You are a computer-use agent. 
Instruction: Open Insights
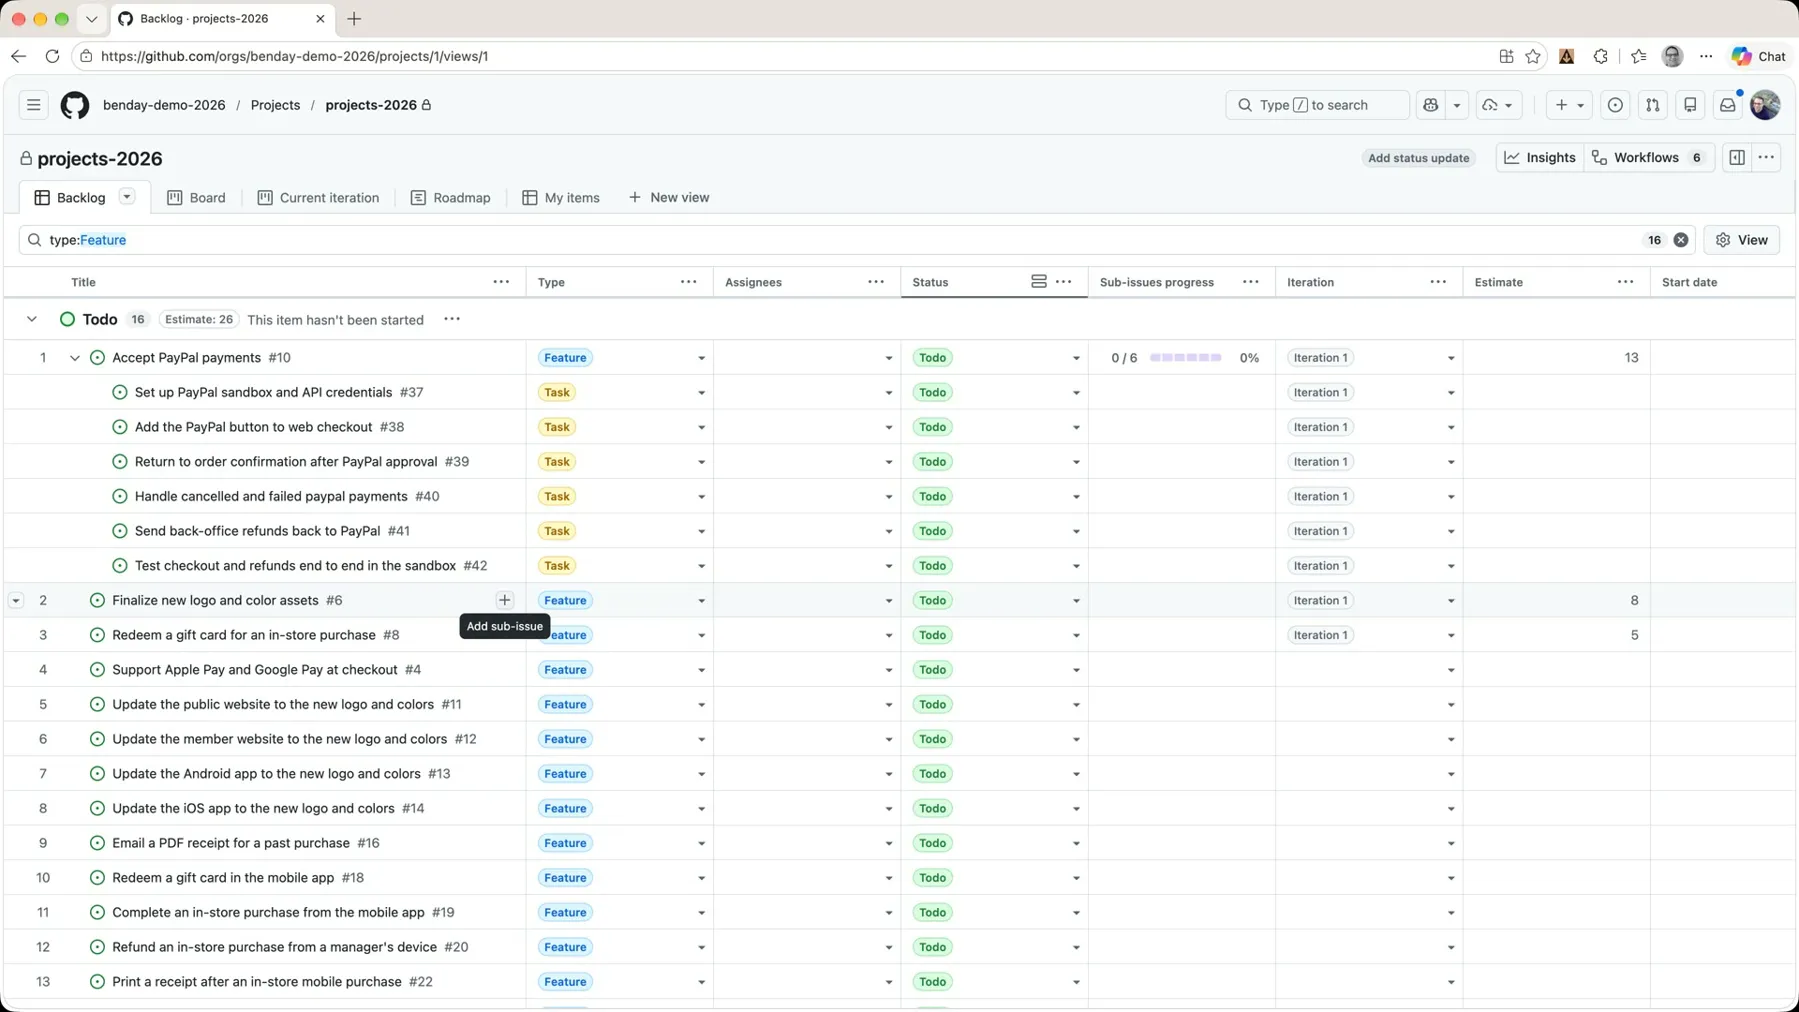coord(1540,158)
